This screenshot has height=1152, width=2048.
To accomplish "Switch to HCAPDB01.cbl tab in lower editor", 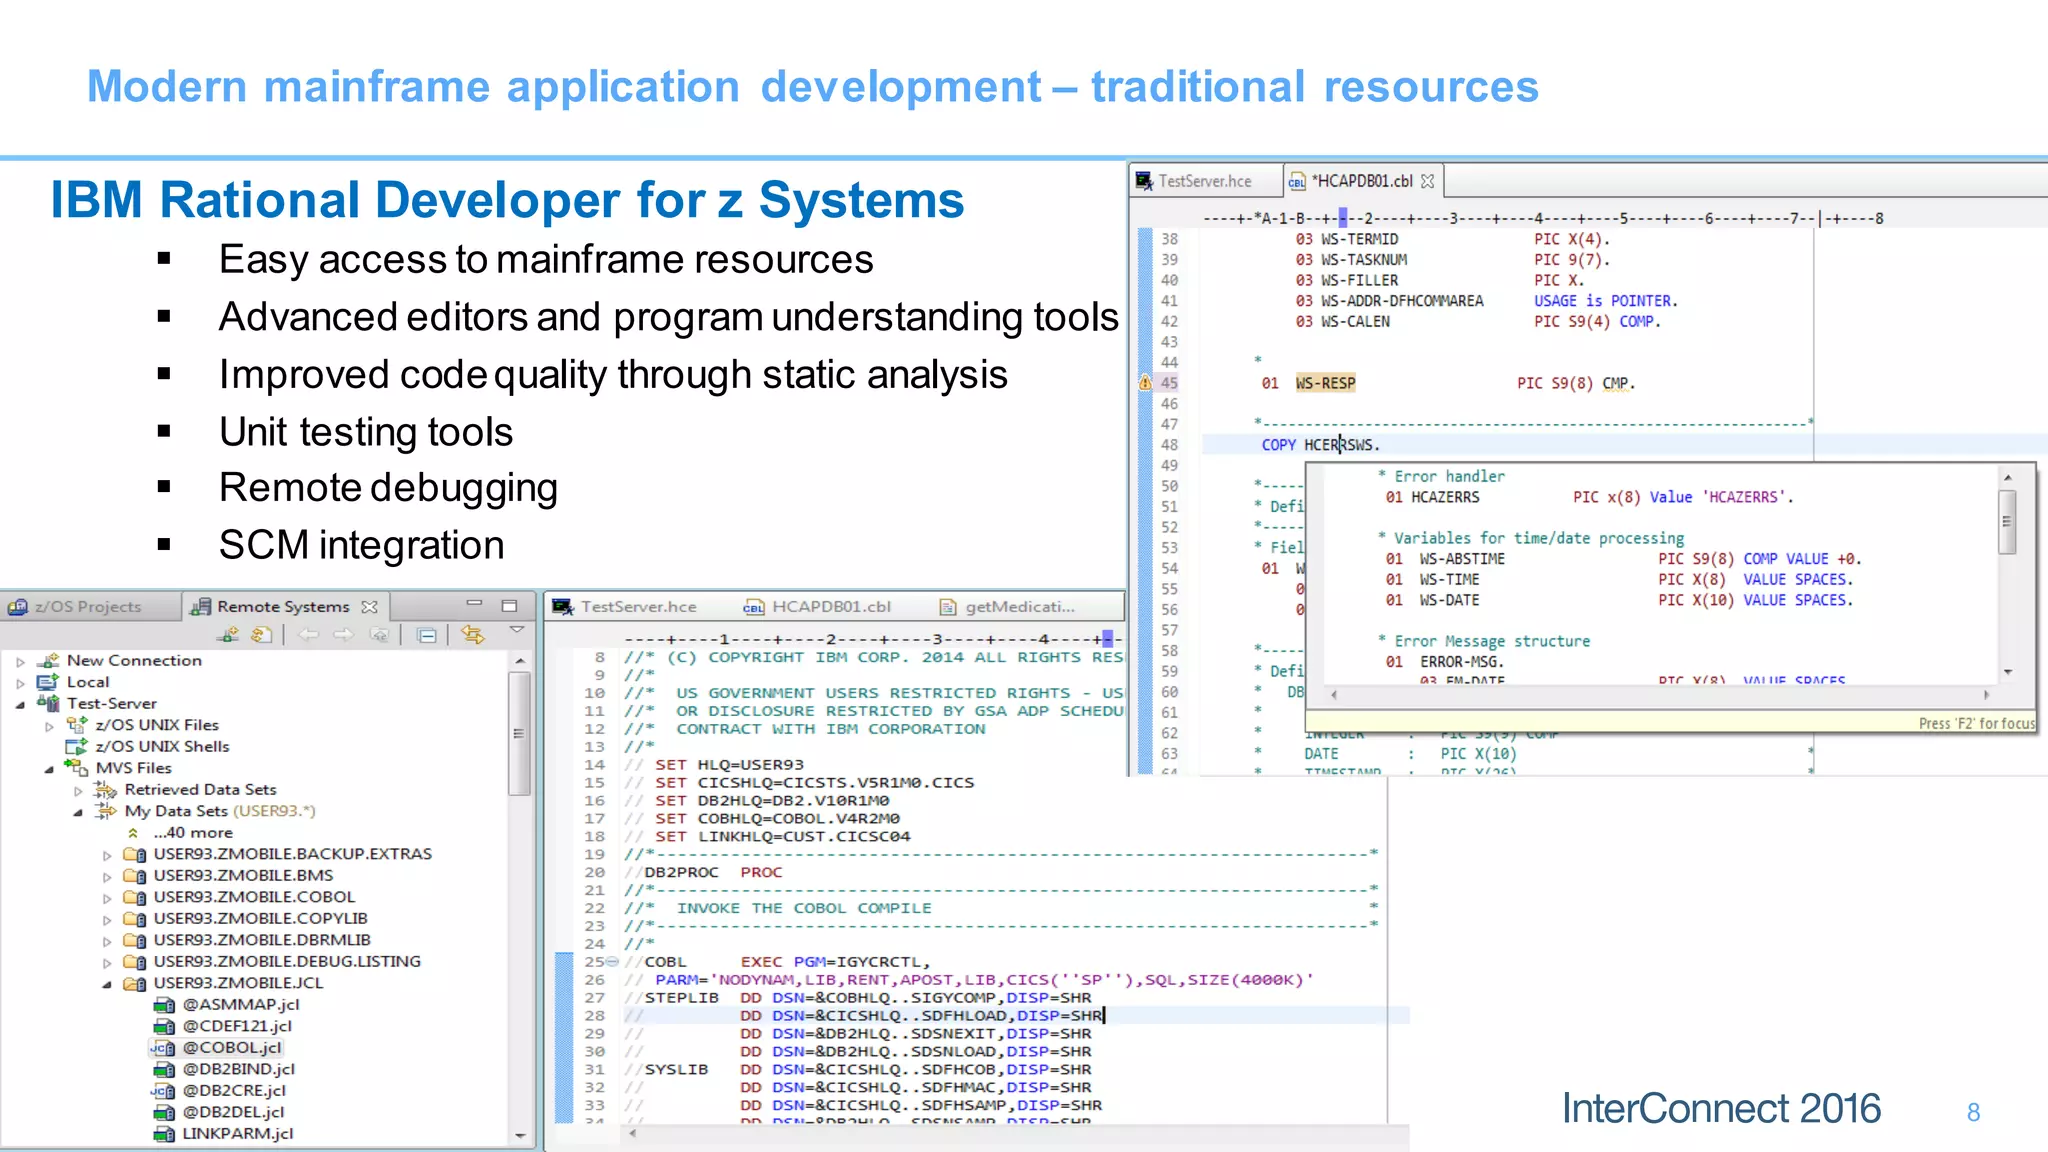I will point(817,607).
